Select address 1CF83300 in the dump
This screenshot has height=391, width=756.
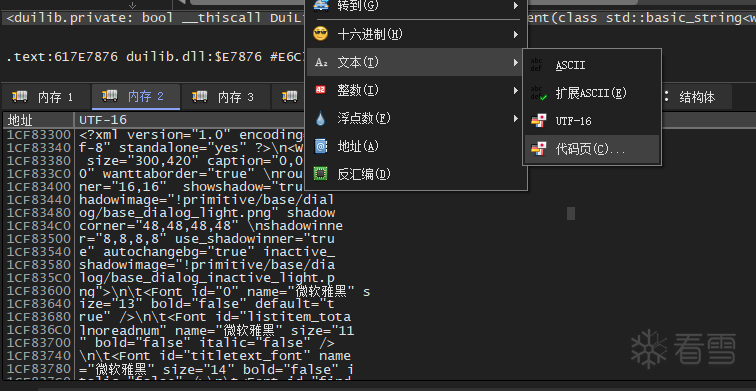(39, 135)
